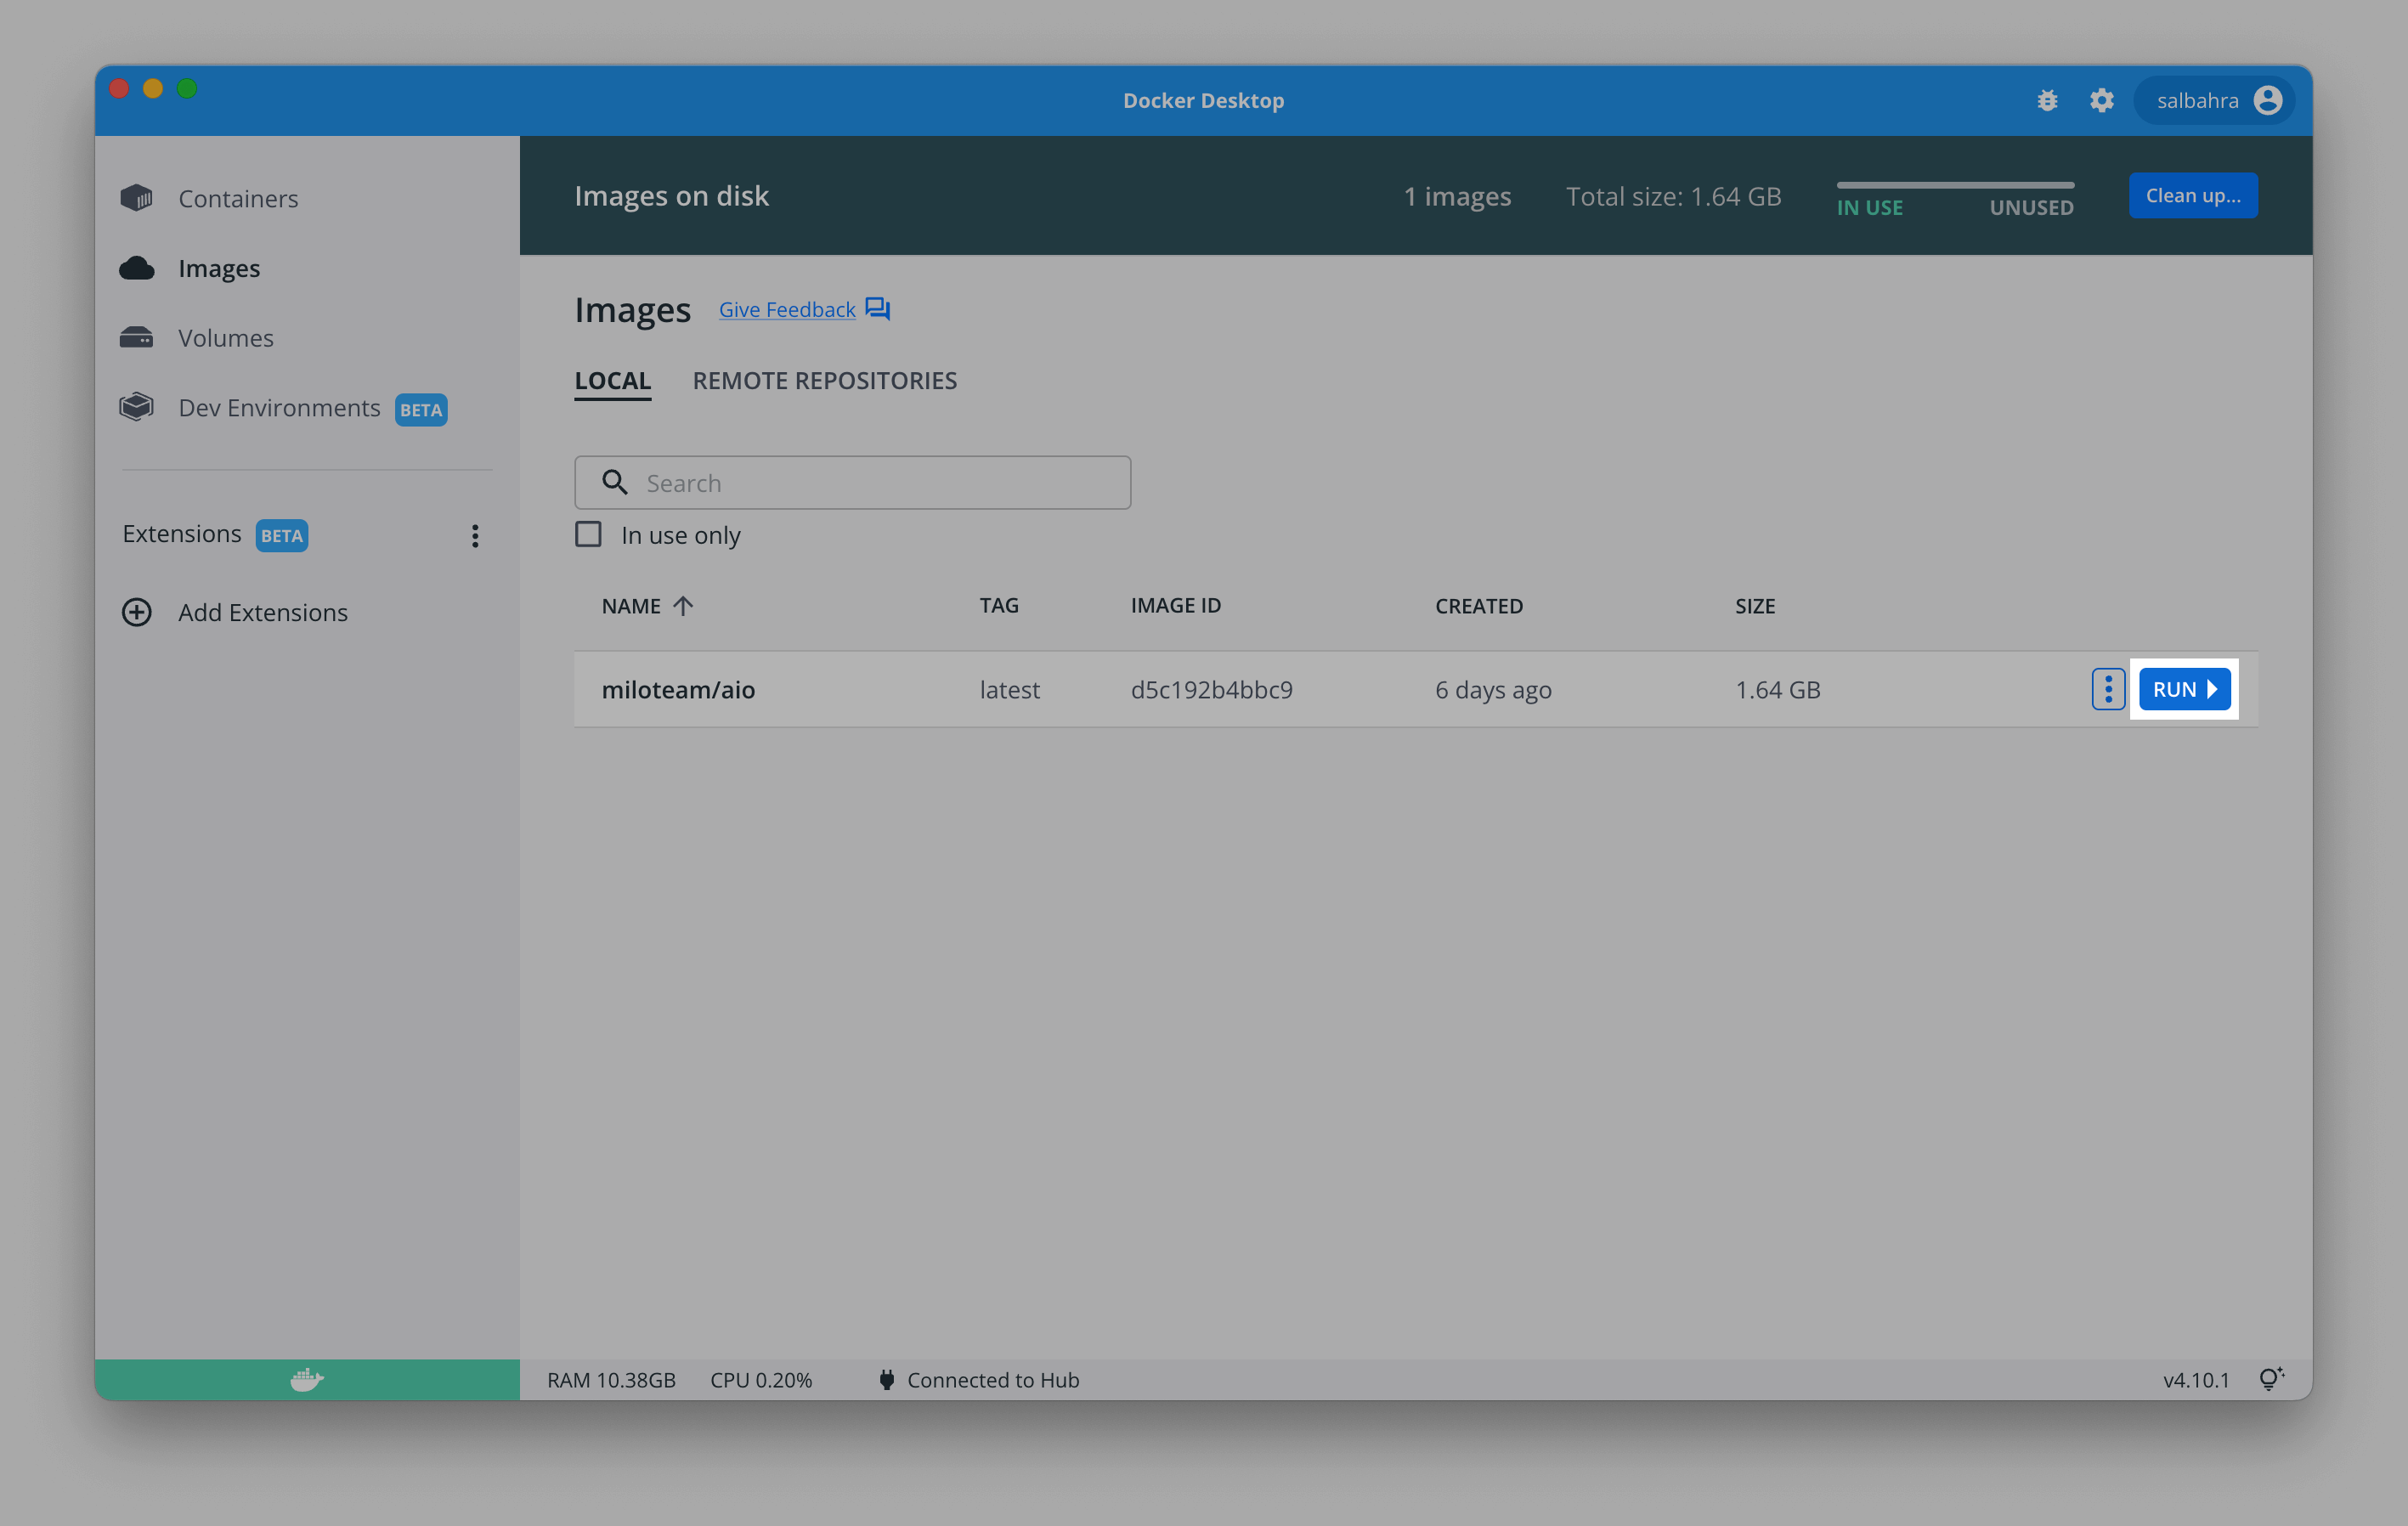Click image ID d5c192b4bbc9

[x=1211, y=690]
